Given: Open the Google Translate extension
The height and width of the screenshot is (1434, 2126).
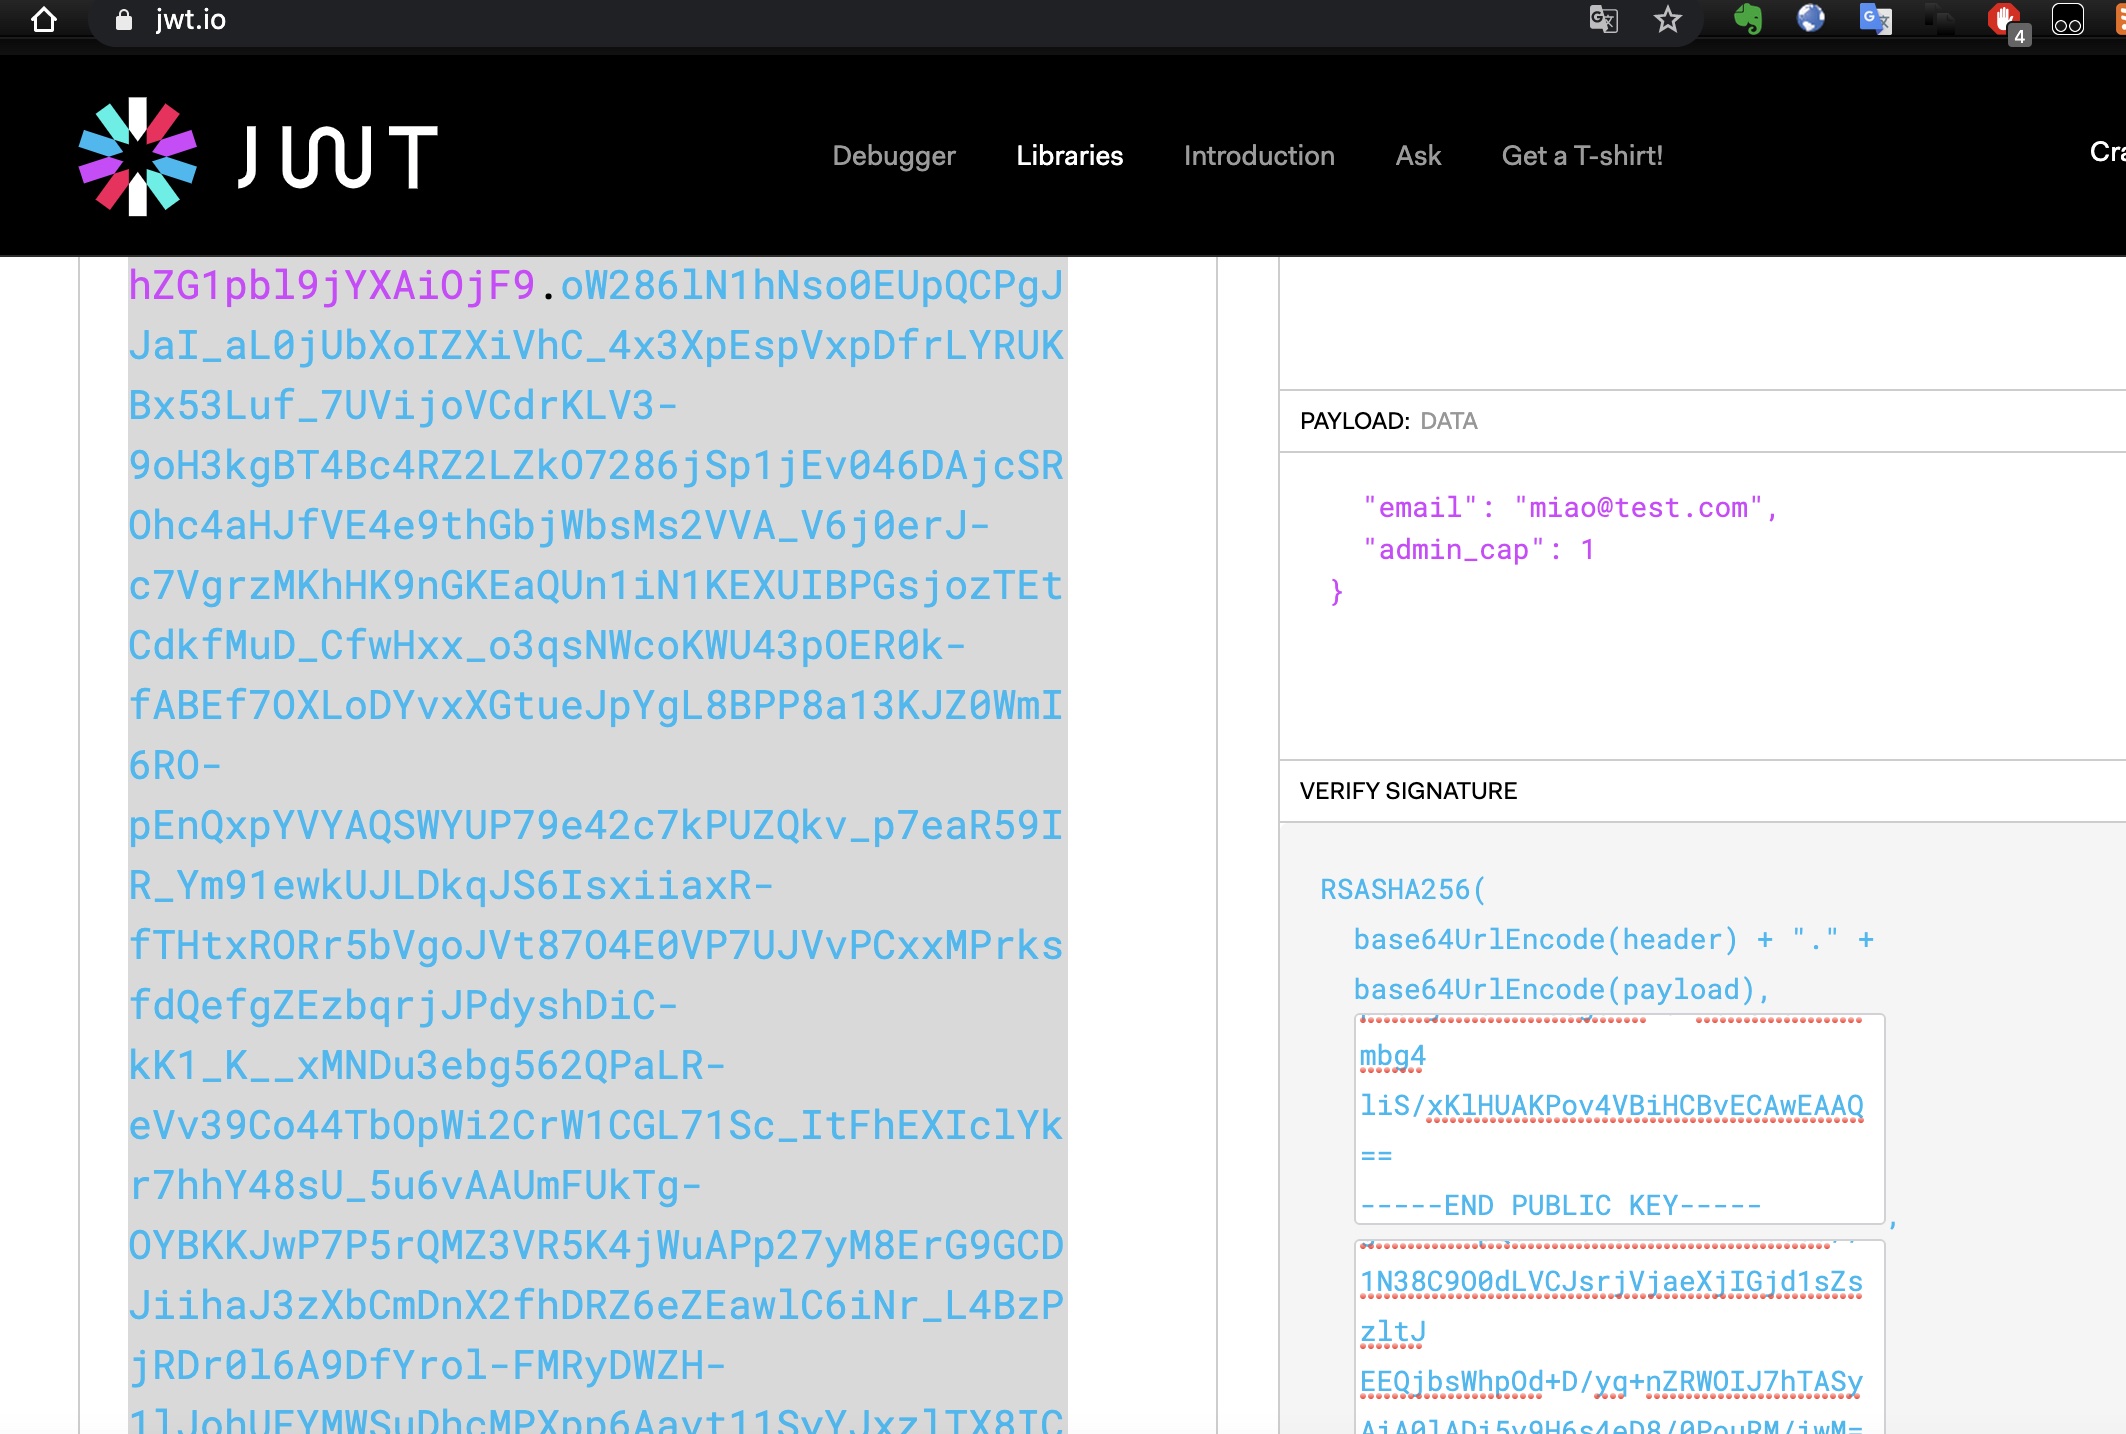Looking at the screenshot, I should coord(1874,19).
